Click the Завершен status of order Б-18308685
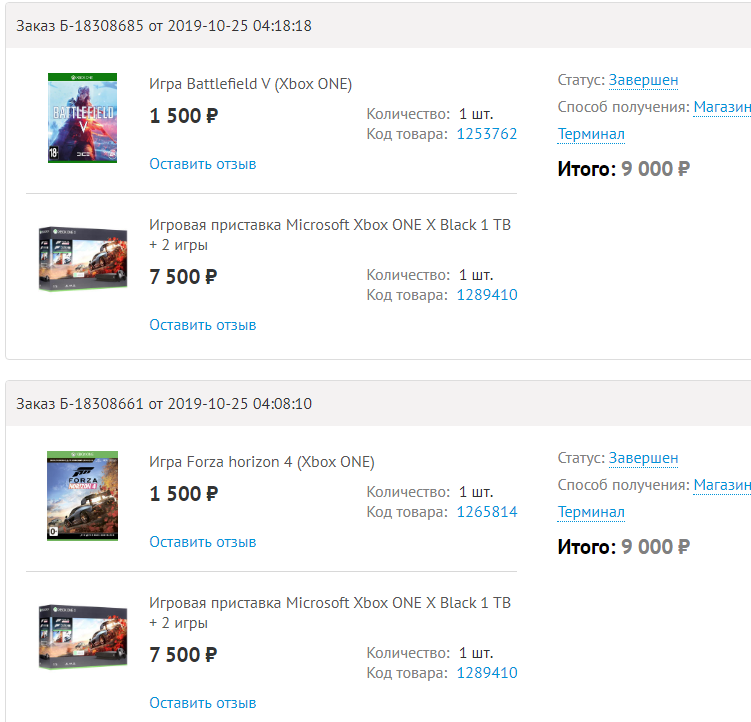Viewport: 751px width, 722px height. point(643,80)
